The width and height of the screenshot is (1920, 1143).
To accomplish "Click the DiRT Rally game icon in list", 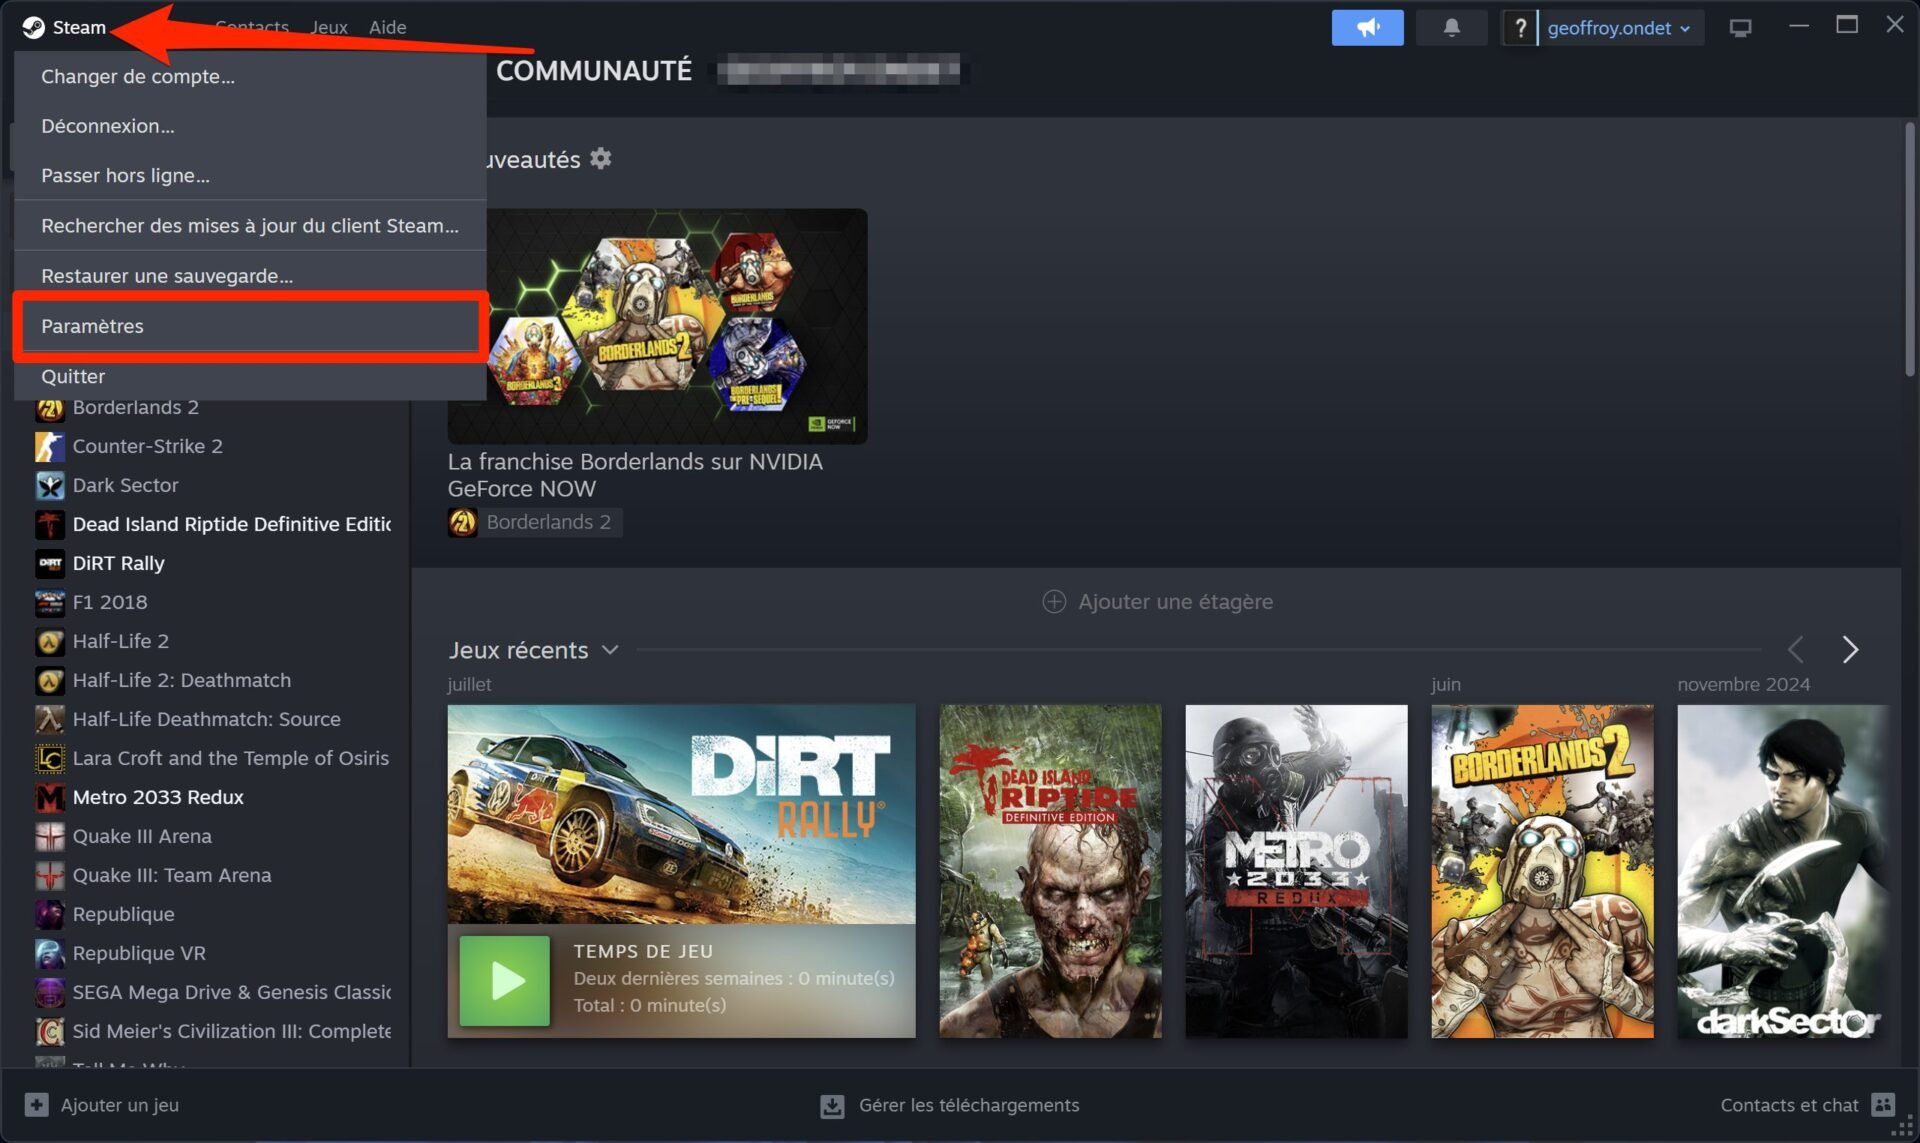I will [50, 563].
